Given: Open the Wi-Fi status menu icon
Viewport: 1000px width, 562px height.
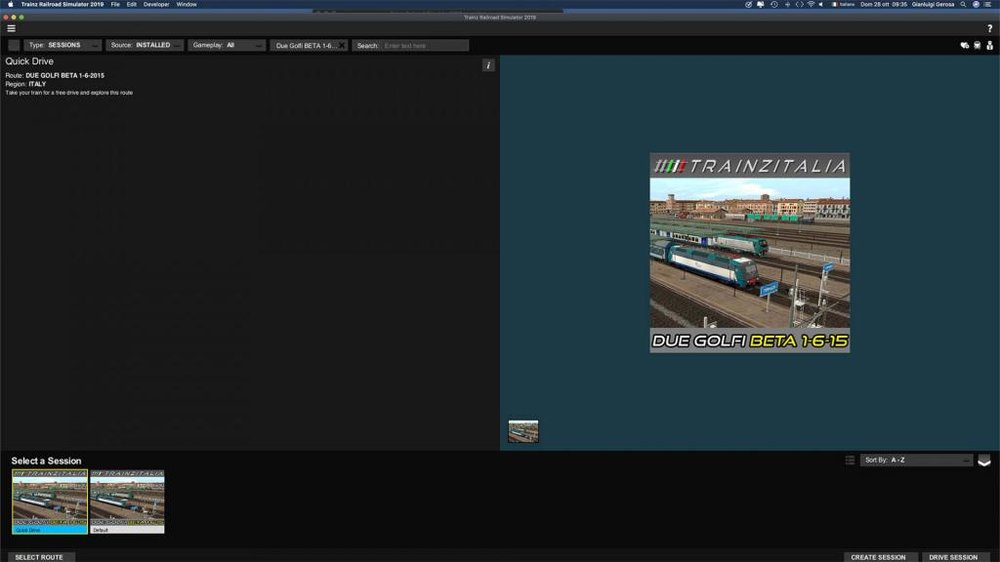Looking at the screenshot, I should [x=811, y=4].
